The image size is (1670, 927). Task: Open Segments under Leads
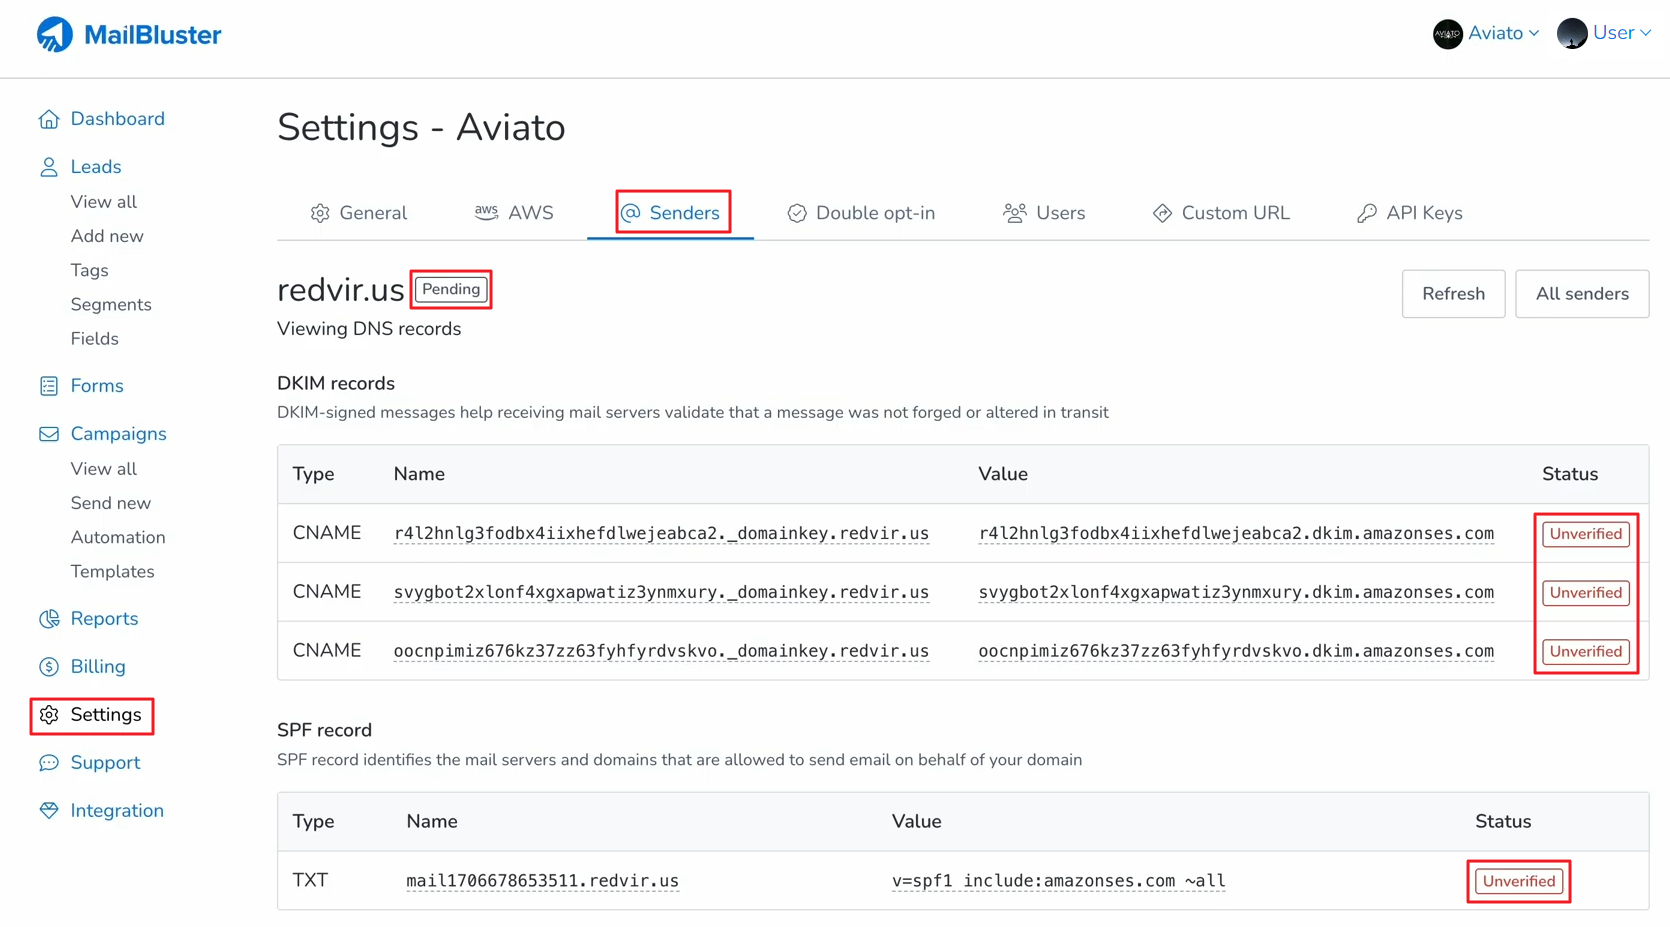tap(111, 305)
